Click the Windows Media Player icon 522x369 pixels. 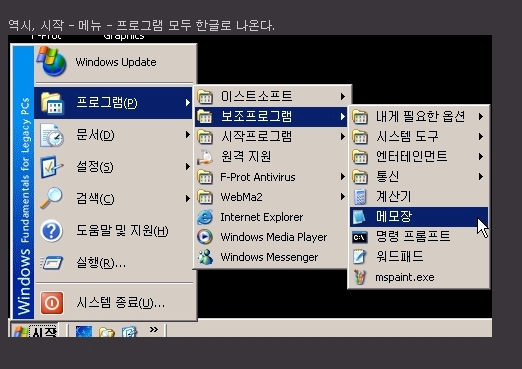tap(205, 237)
